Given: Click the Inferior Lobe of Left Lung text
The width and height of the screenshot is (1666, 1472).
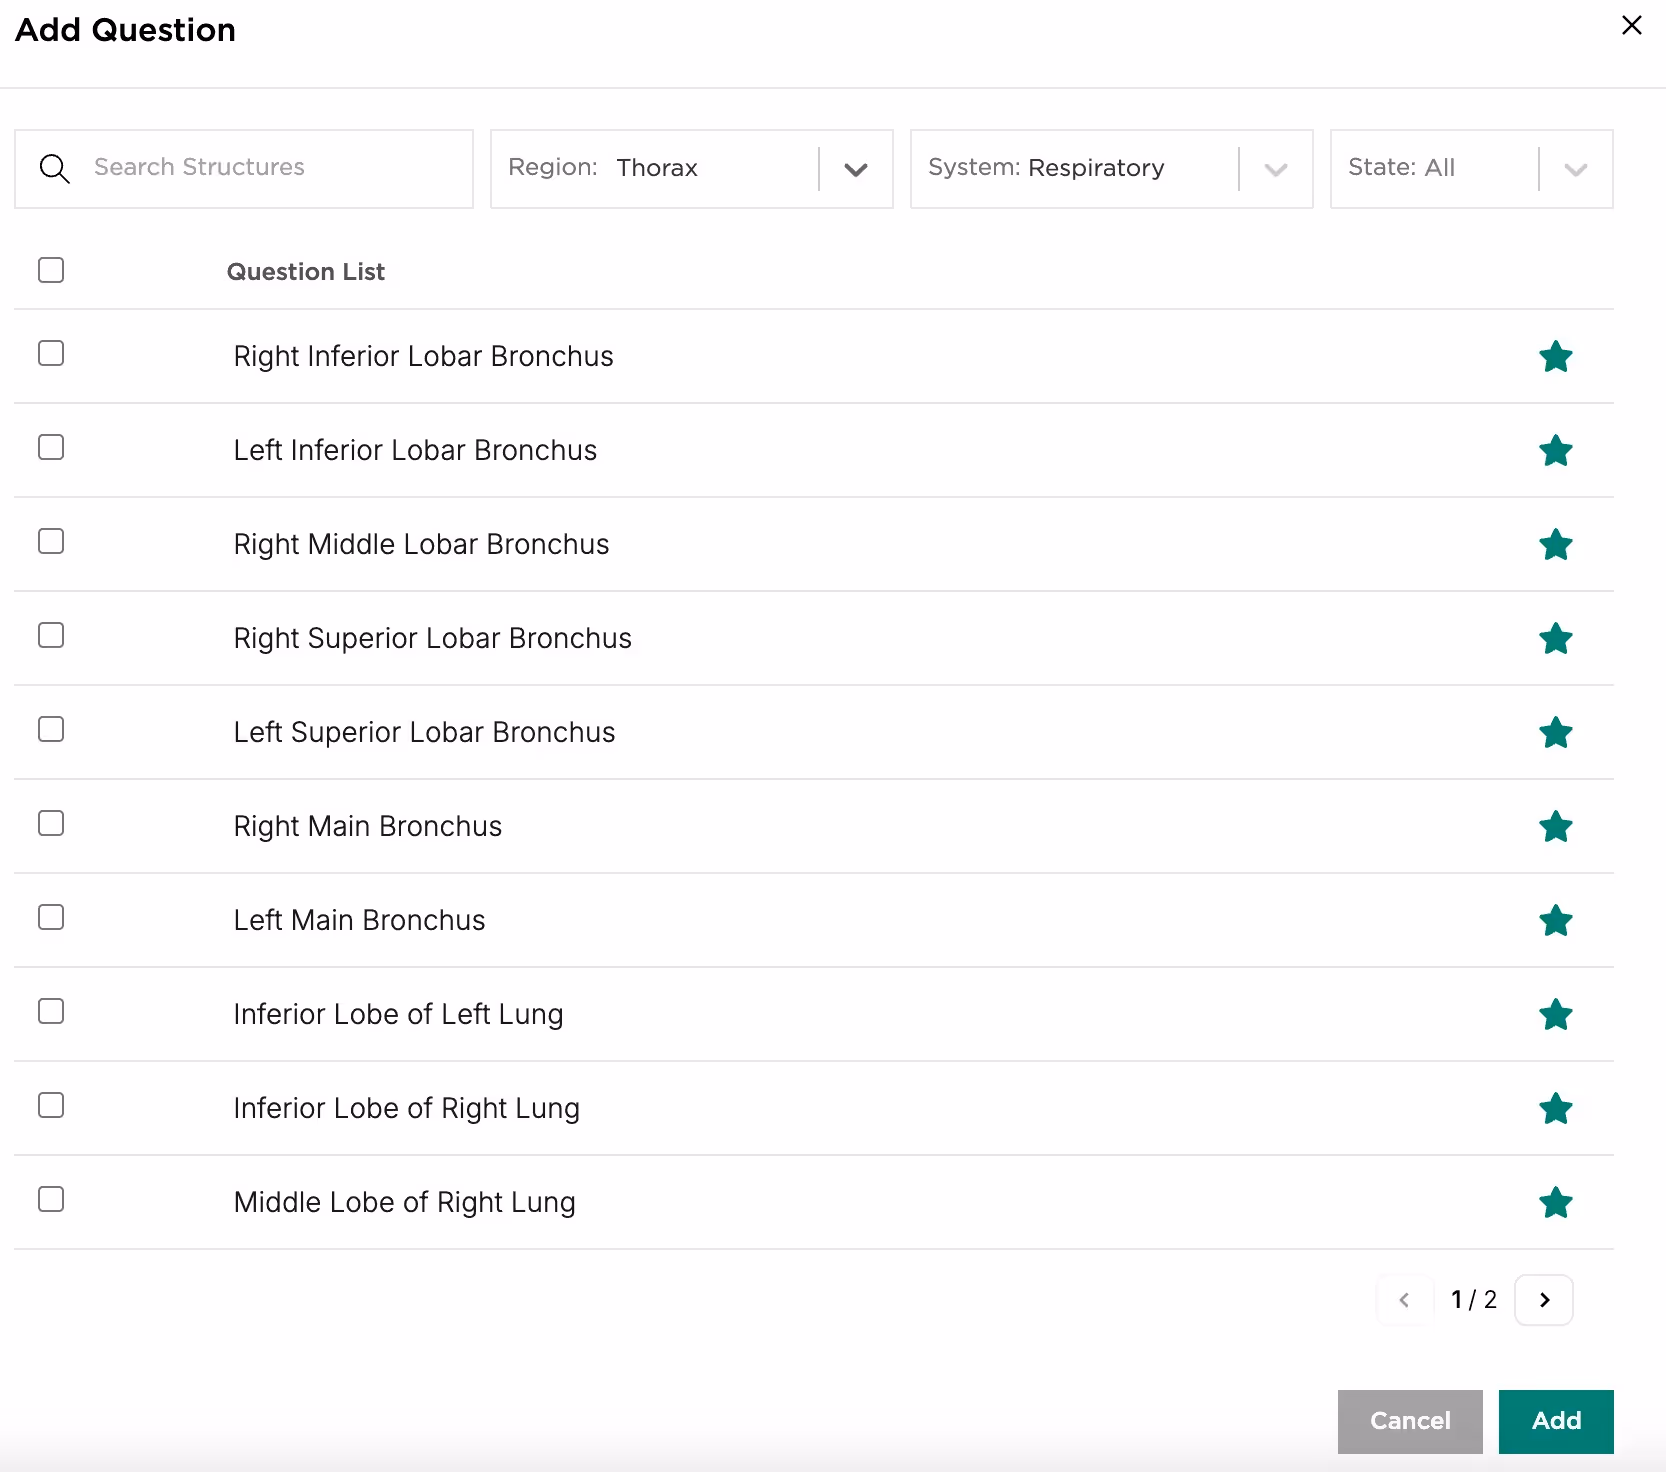Looking at the screenshot, I should click(398, 1015).
